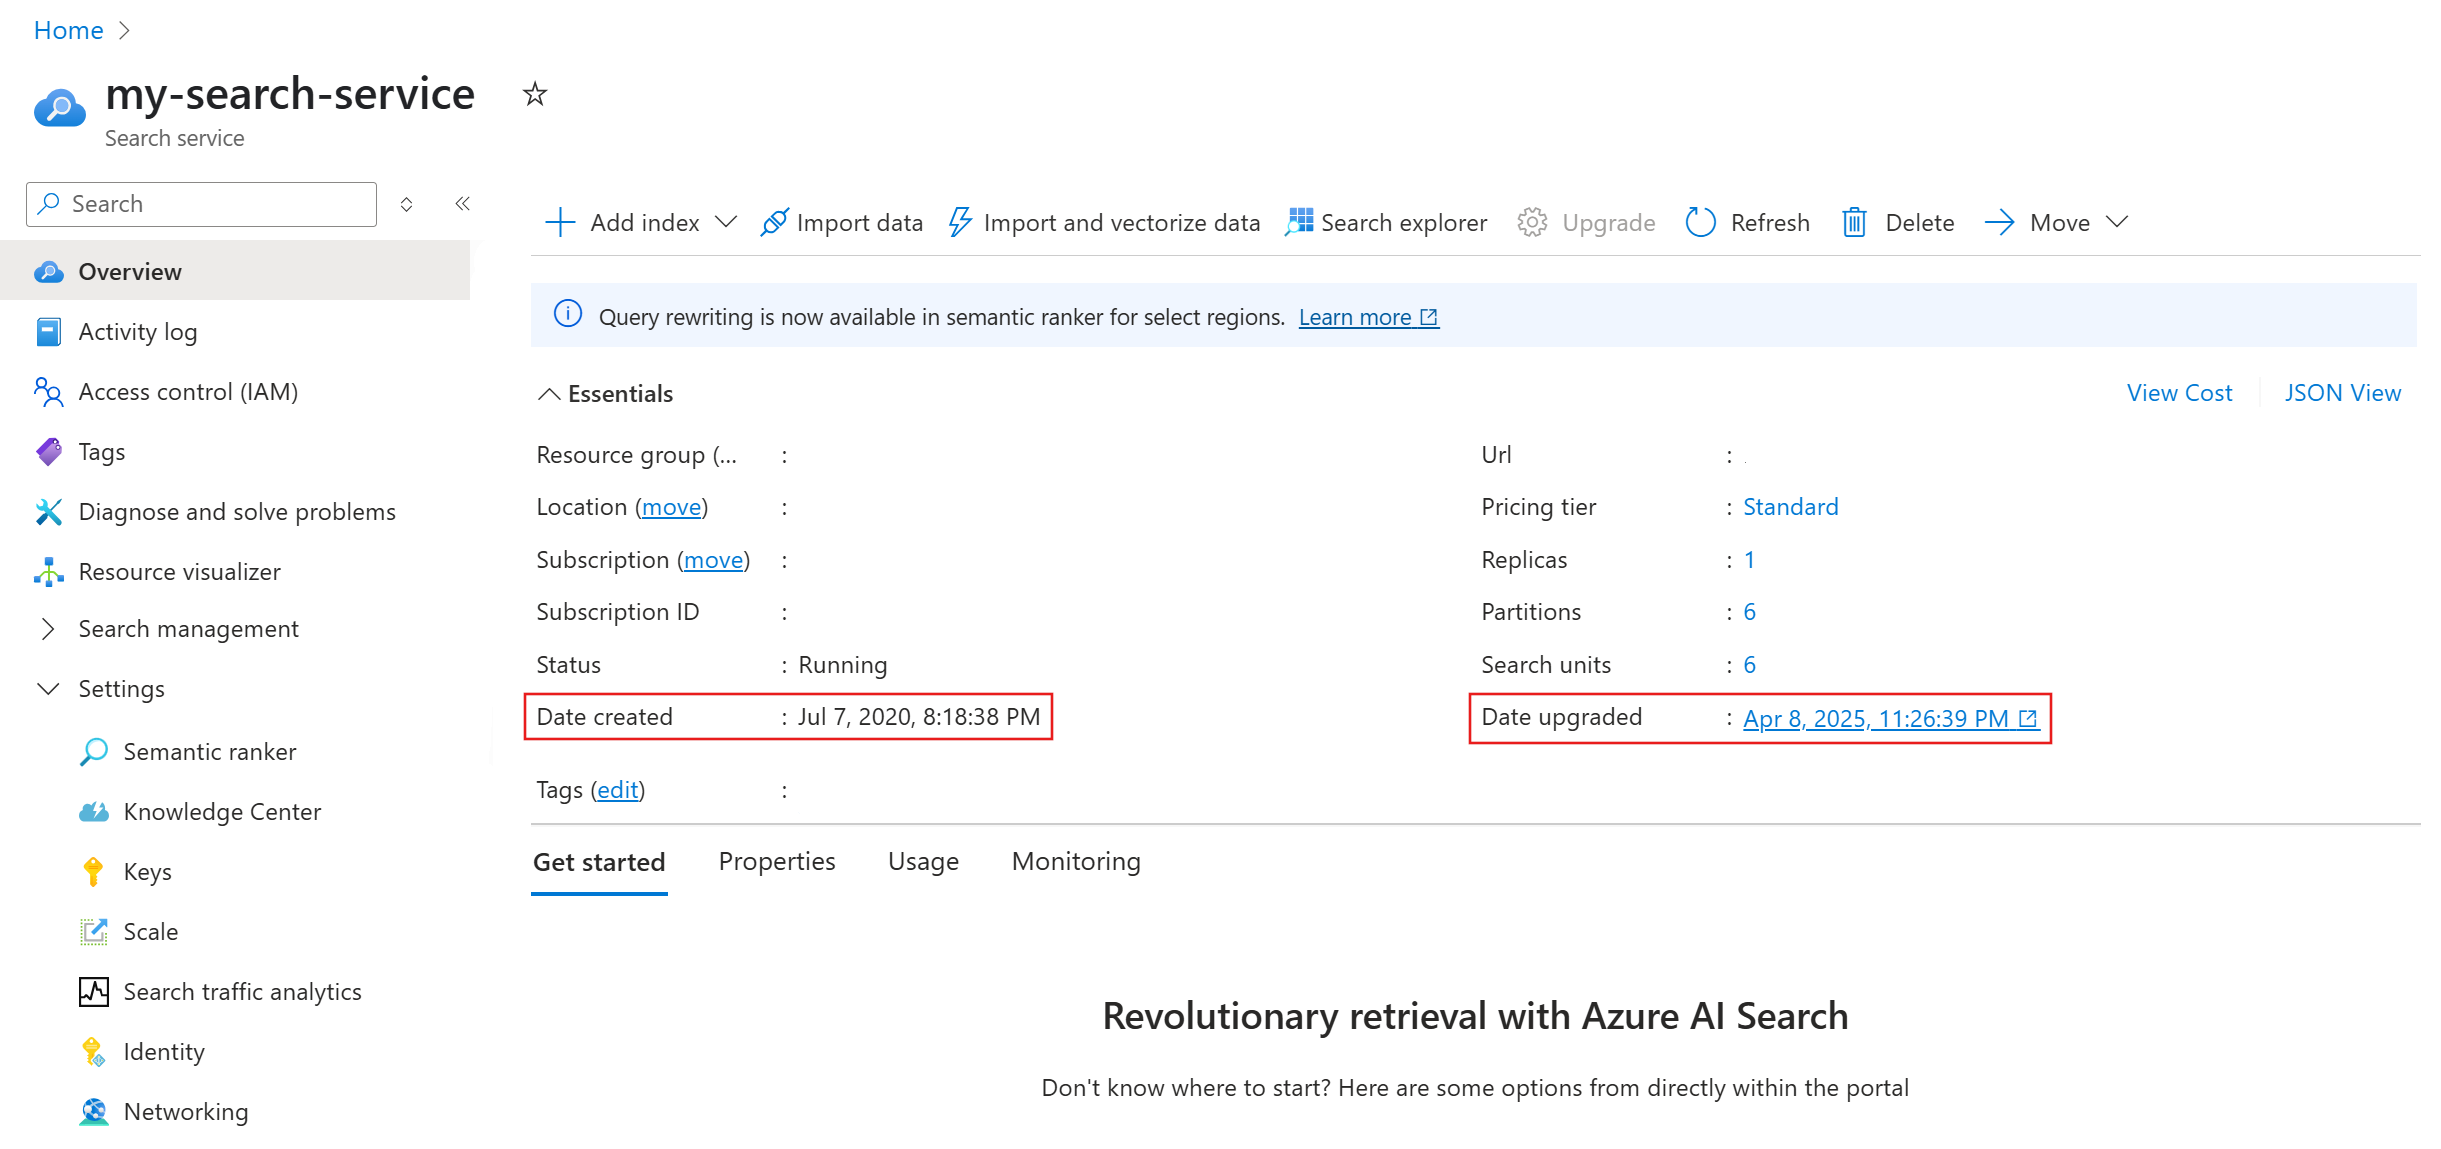Open Semantic ranker settings
Screen dimensions: 2441x1149
click(209, 751)
